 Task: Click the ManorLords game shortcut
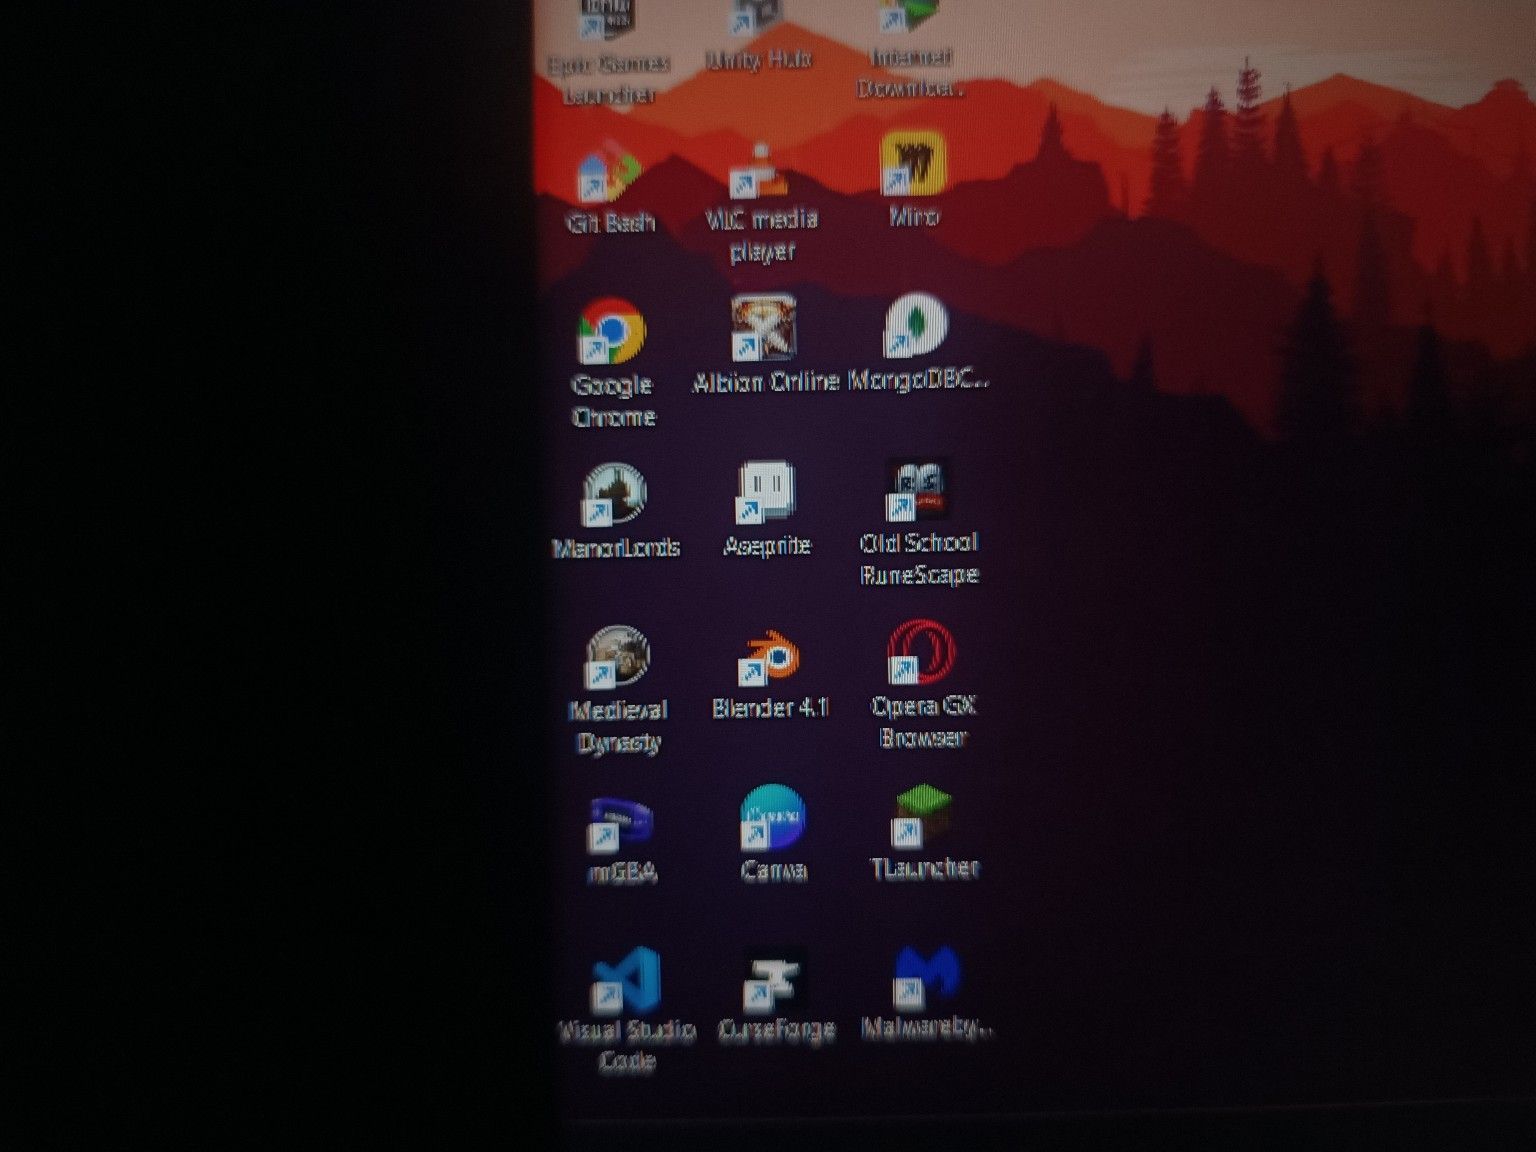coord(616,510)
